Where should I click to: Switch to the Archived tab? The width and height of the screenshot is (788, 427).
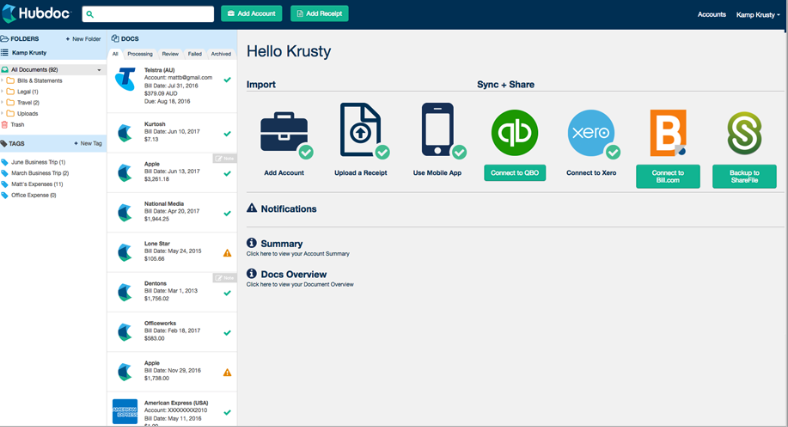pos(221,54)
